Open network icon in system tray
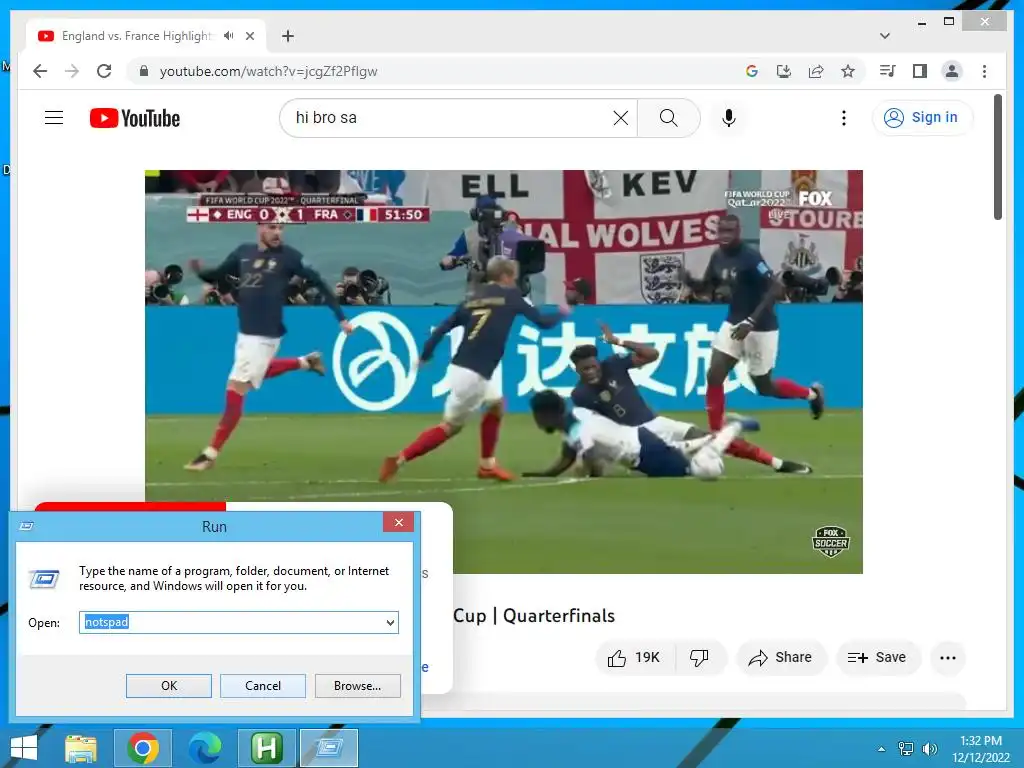The image size is (1024, 768). (906, 749)
